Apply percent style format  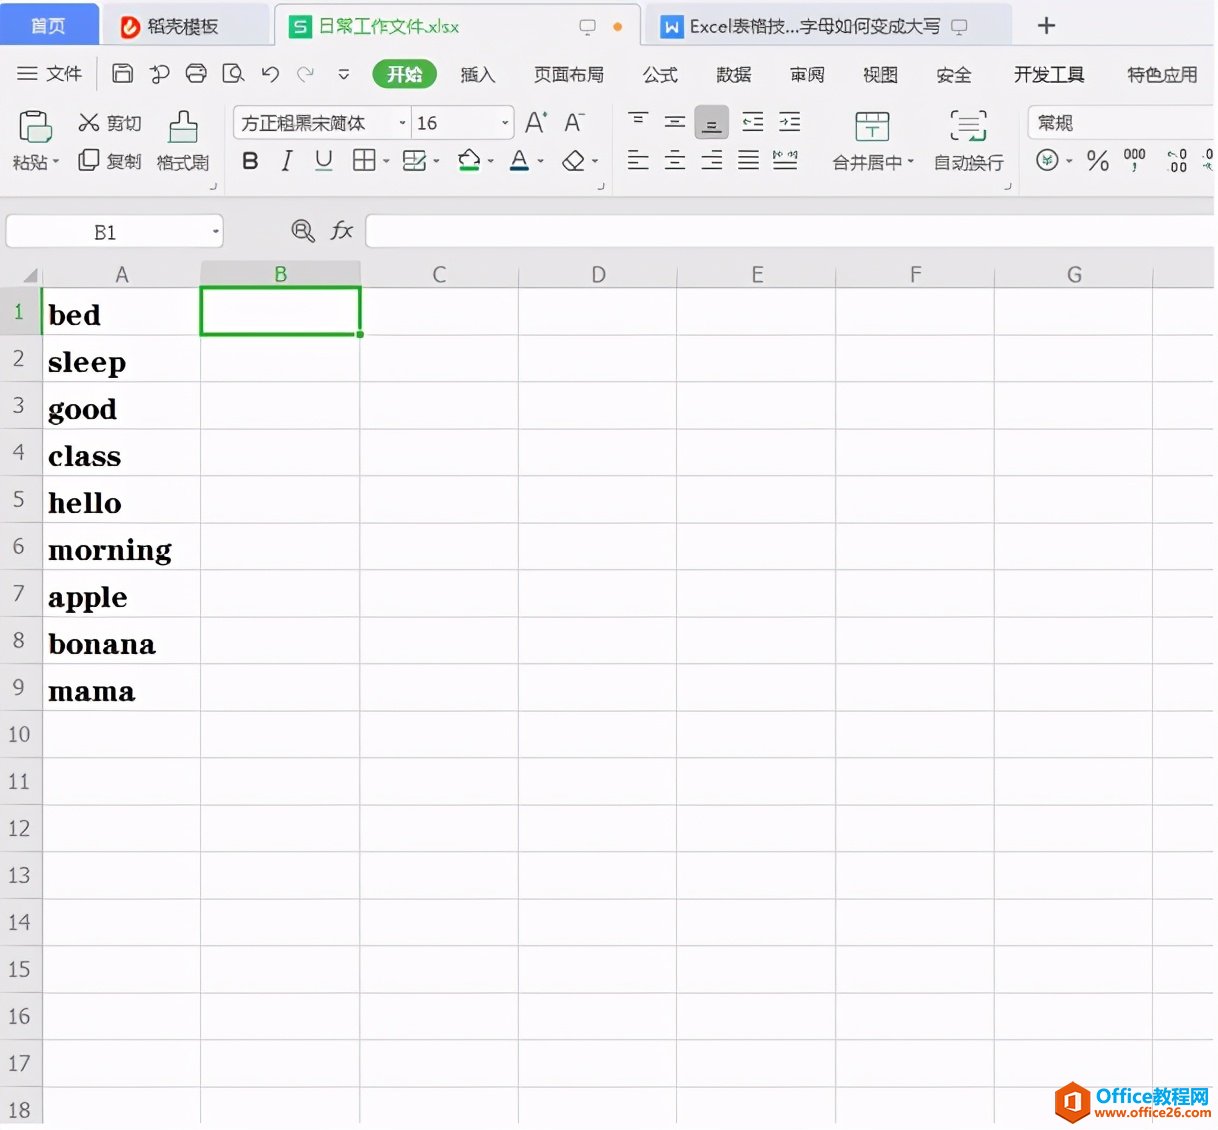coord(1098,160)
